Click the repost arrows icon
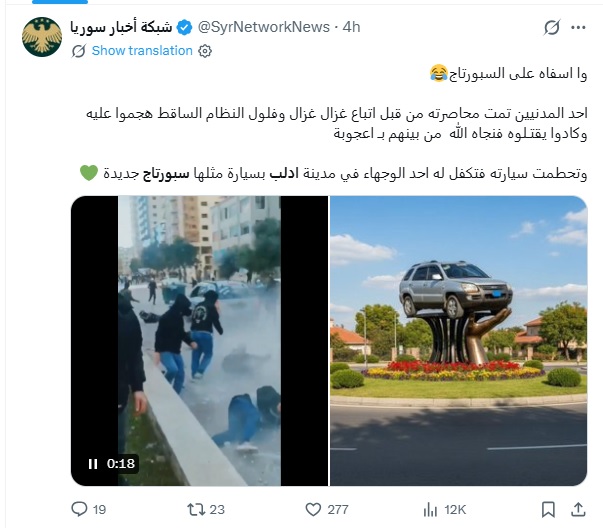The height and width of the screenshot is (528, 603). [195, 510]
